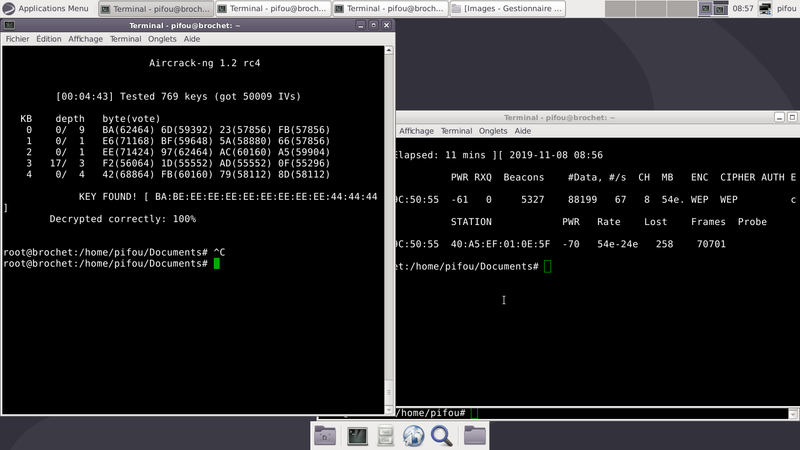Open Fichier menu in the aircrack terminal

[17, 39]
